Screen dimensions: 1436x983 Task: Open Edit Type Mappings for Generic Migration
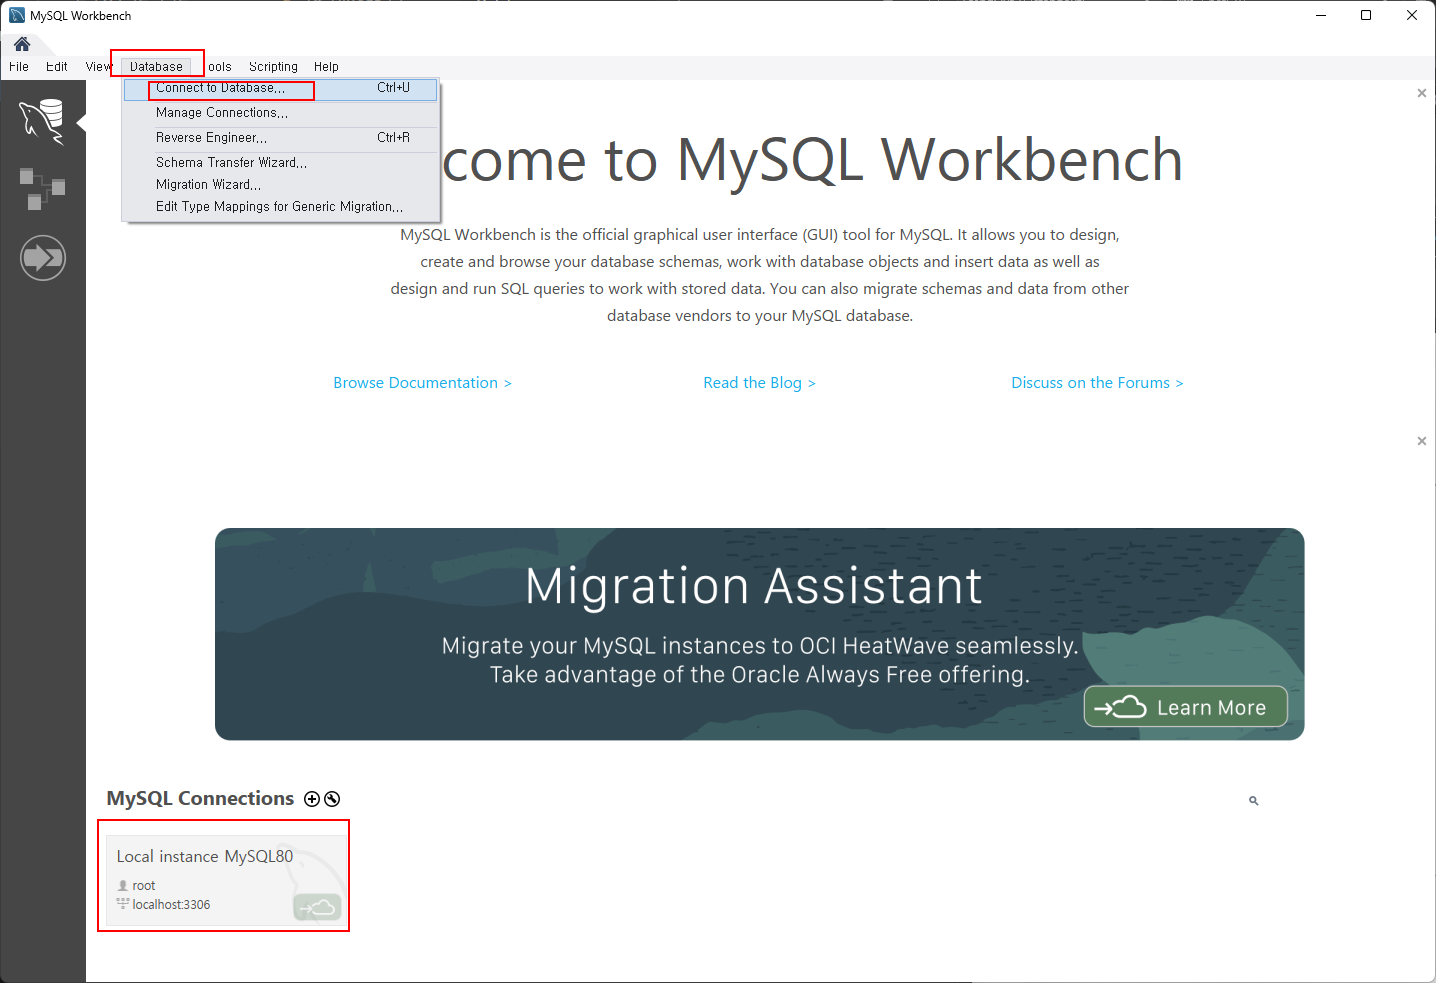281,206
